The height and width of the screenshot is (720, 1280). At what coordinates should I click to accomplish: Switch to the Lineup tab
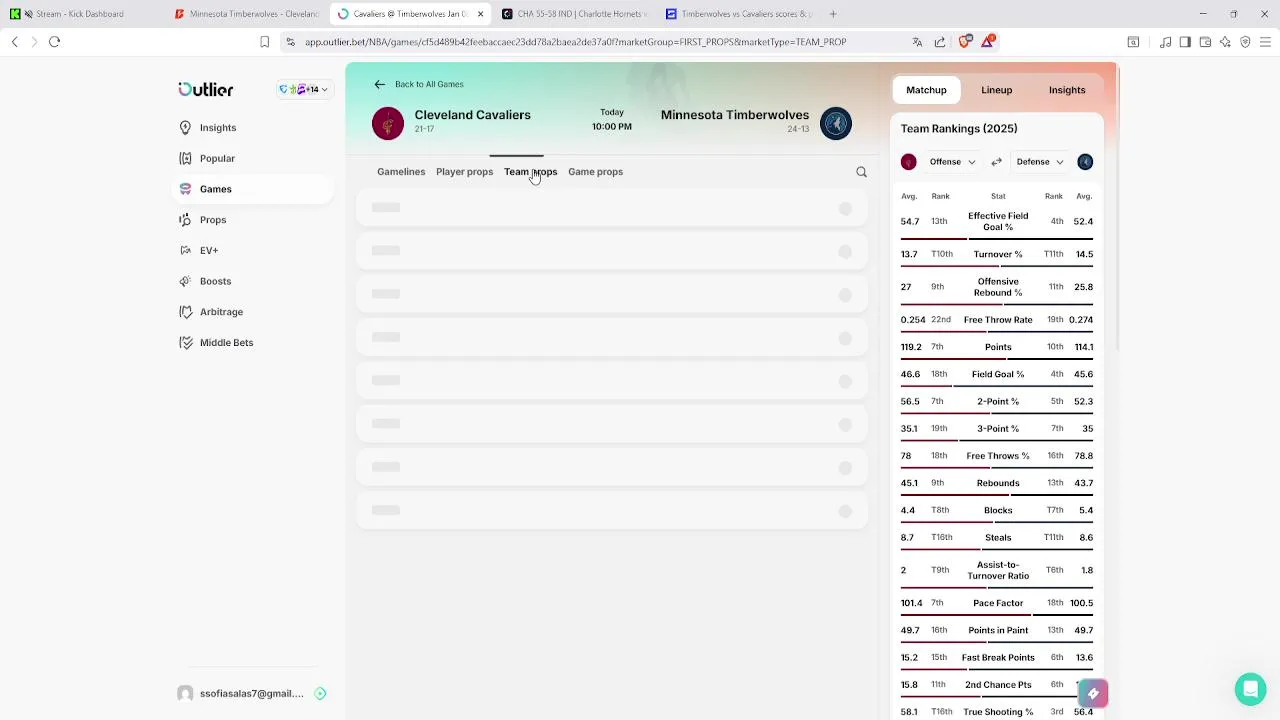click(x=996, y=90)
